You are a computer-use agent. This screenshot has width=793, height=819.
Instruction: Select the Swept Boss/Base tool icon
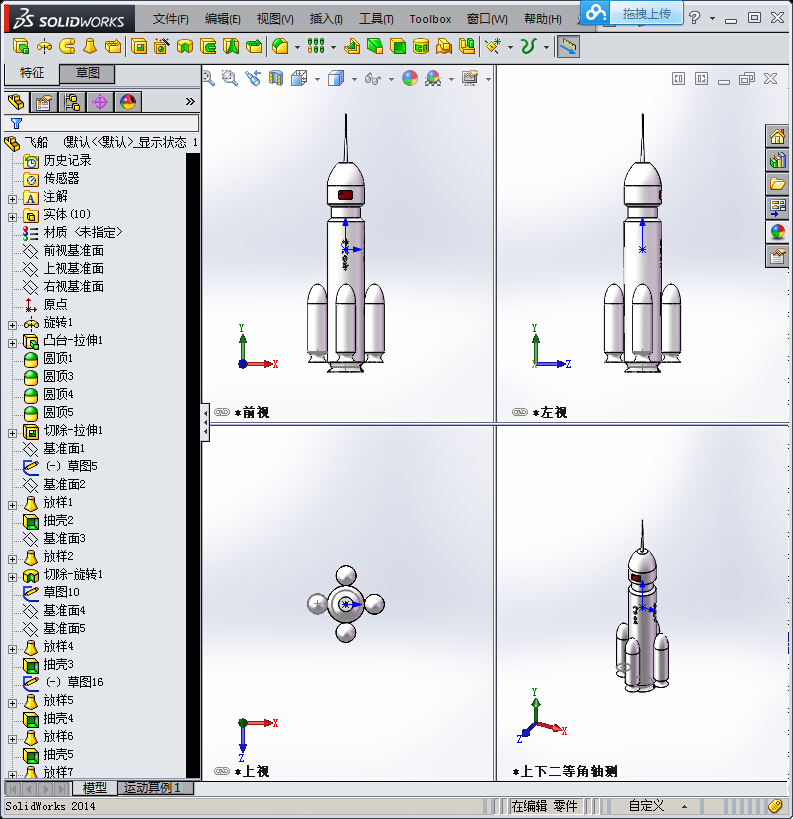click(67, 46)
